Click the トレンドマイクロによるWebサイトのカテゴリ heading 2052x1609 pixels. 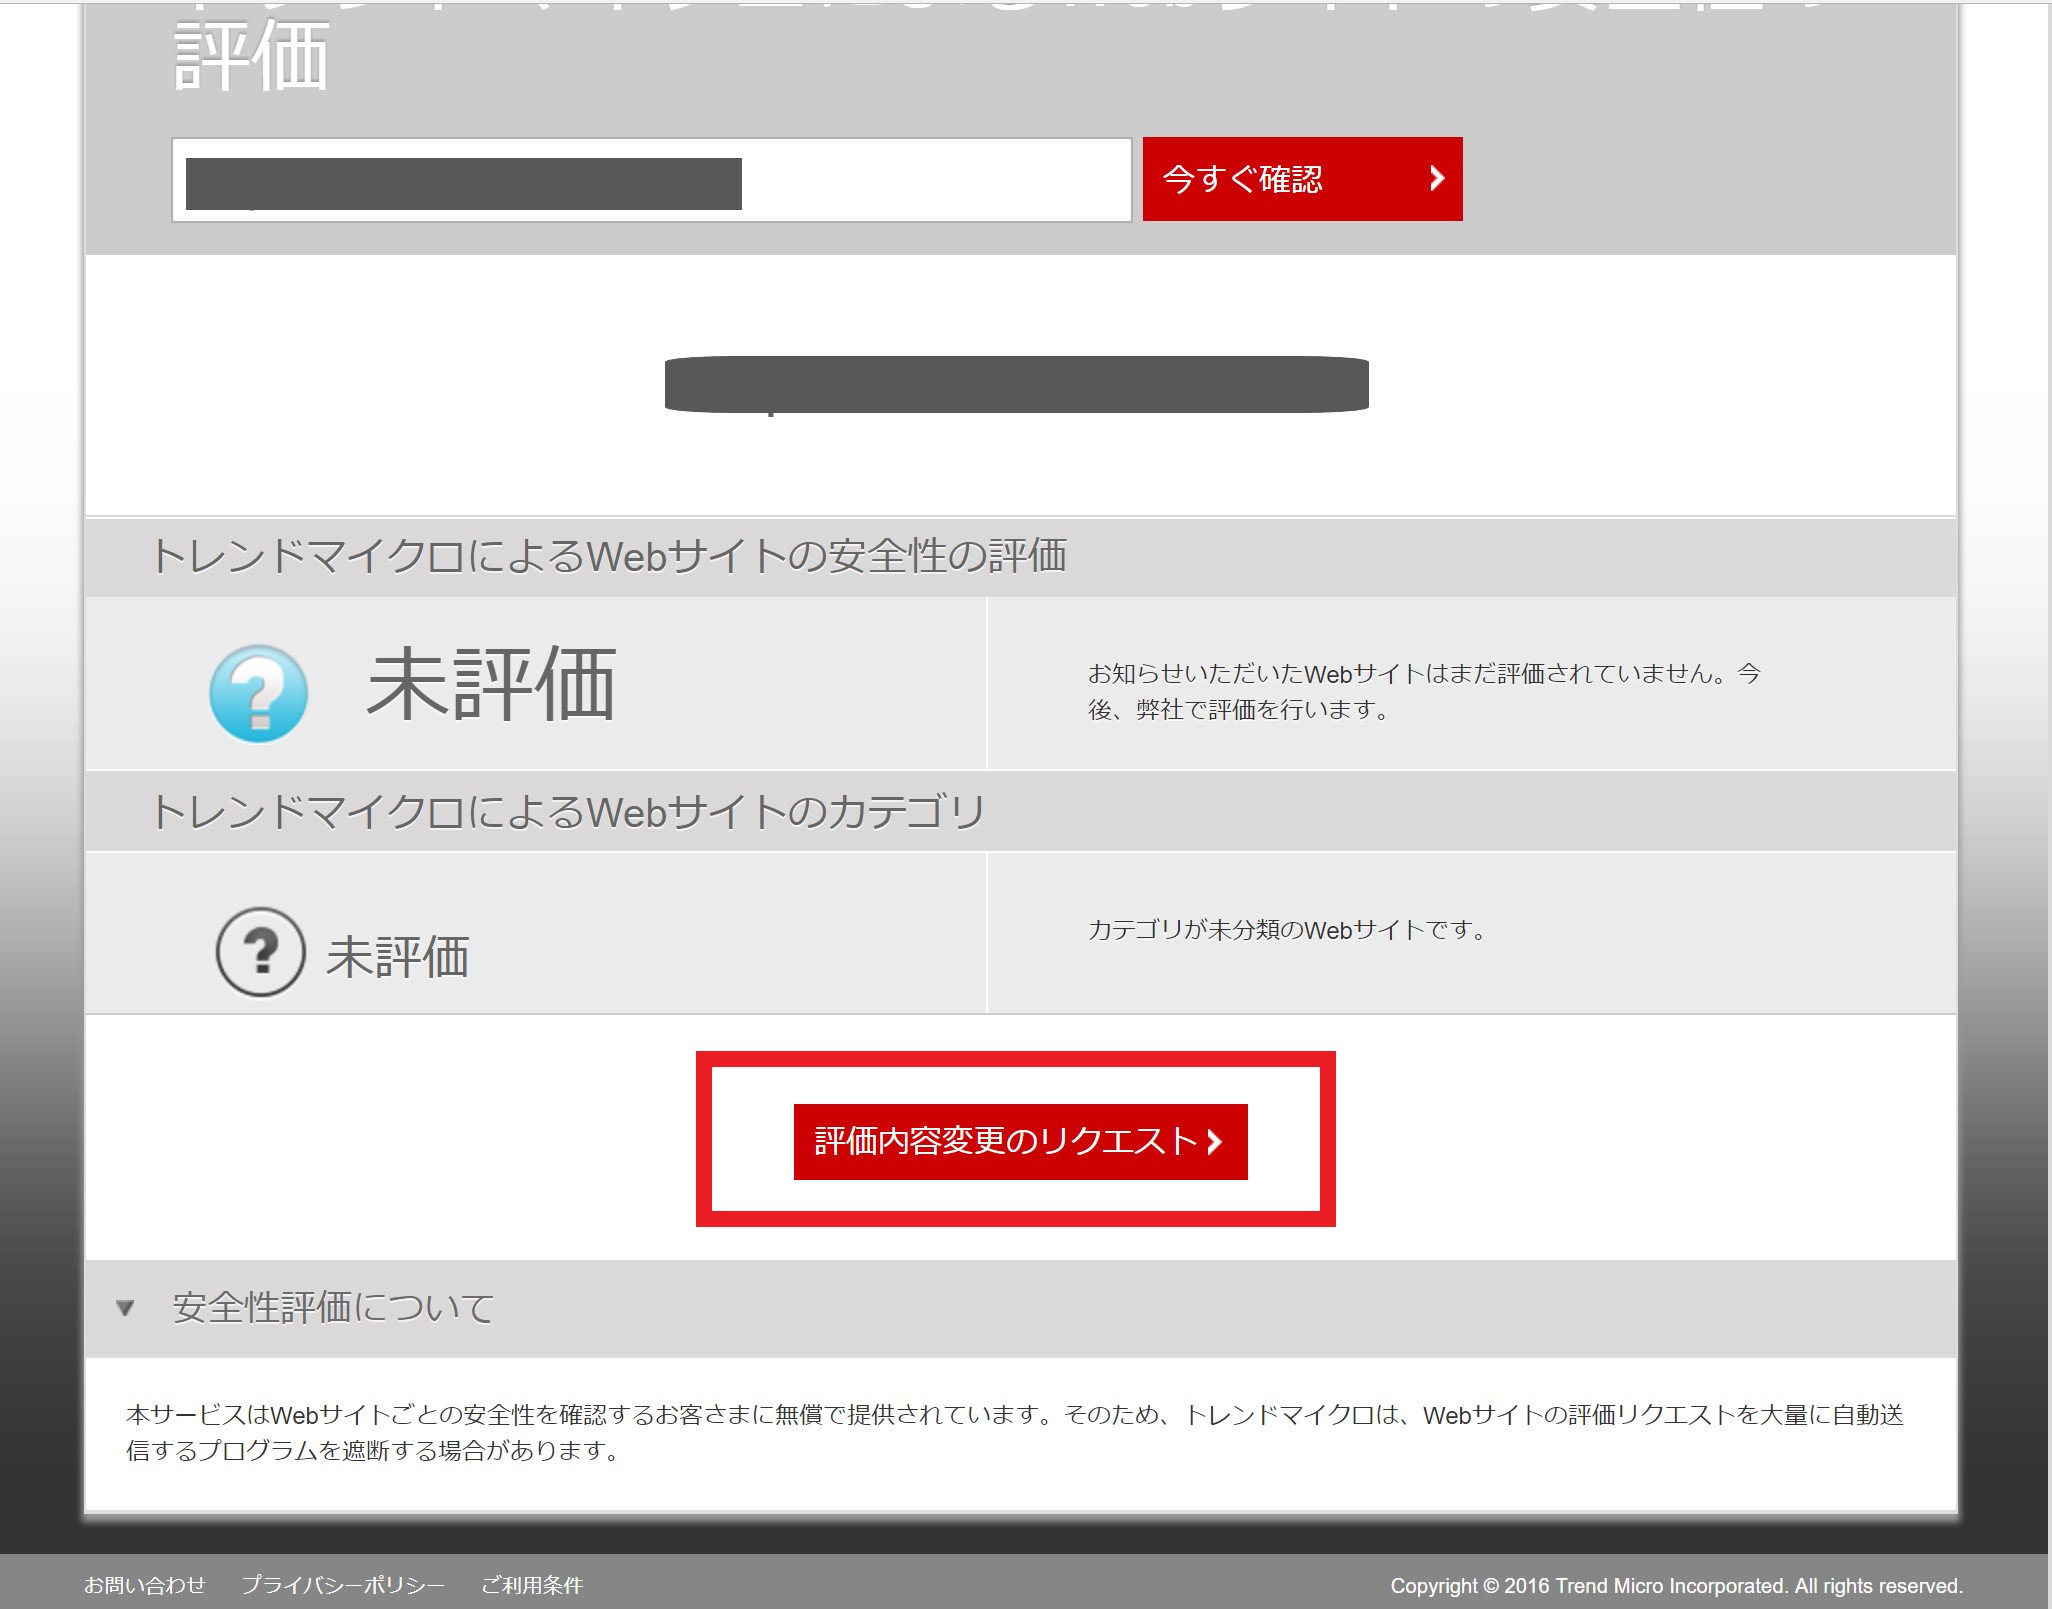[x=568, y=812]
